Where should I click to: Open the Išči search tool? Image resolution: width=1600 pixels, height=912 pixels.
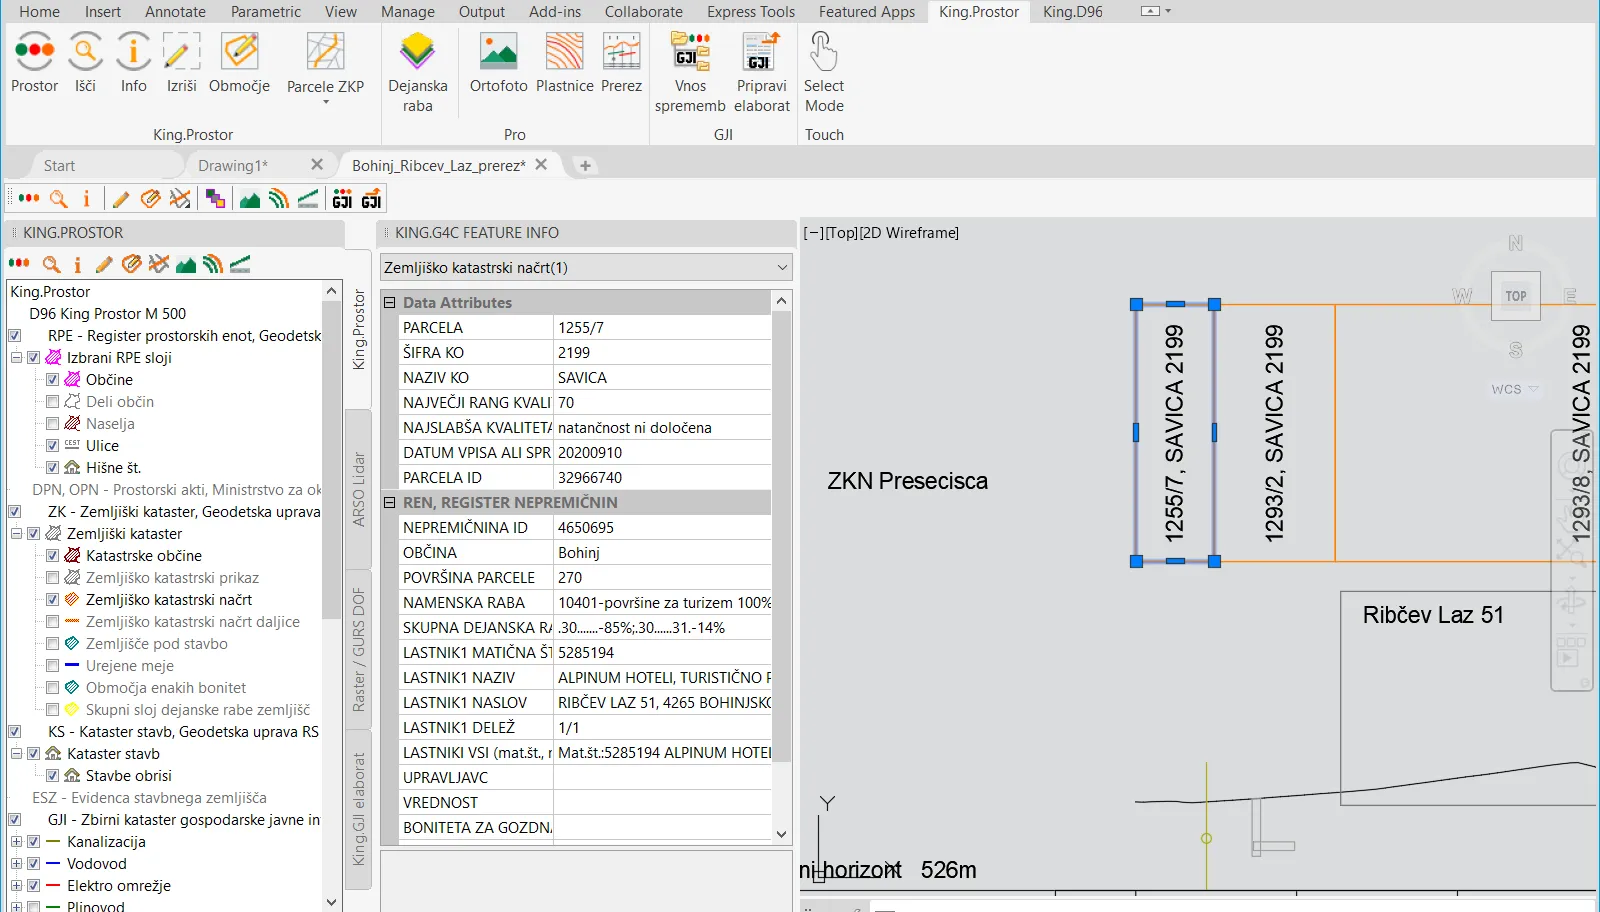85,52
